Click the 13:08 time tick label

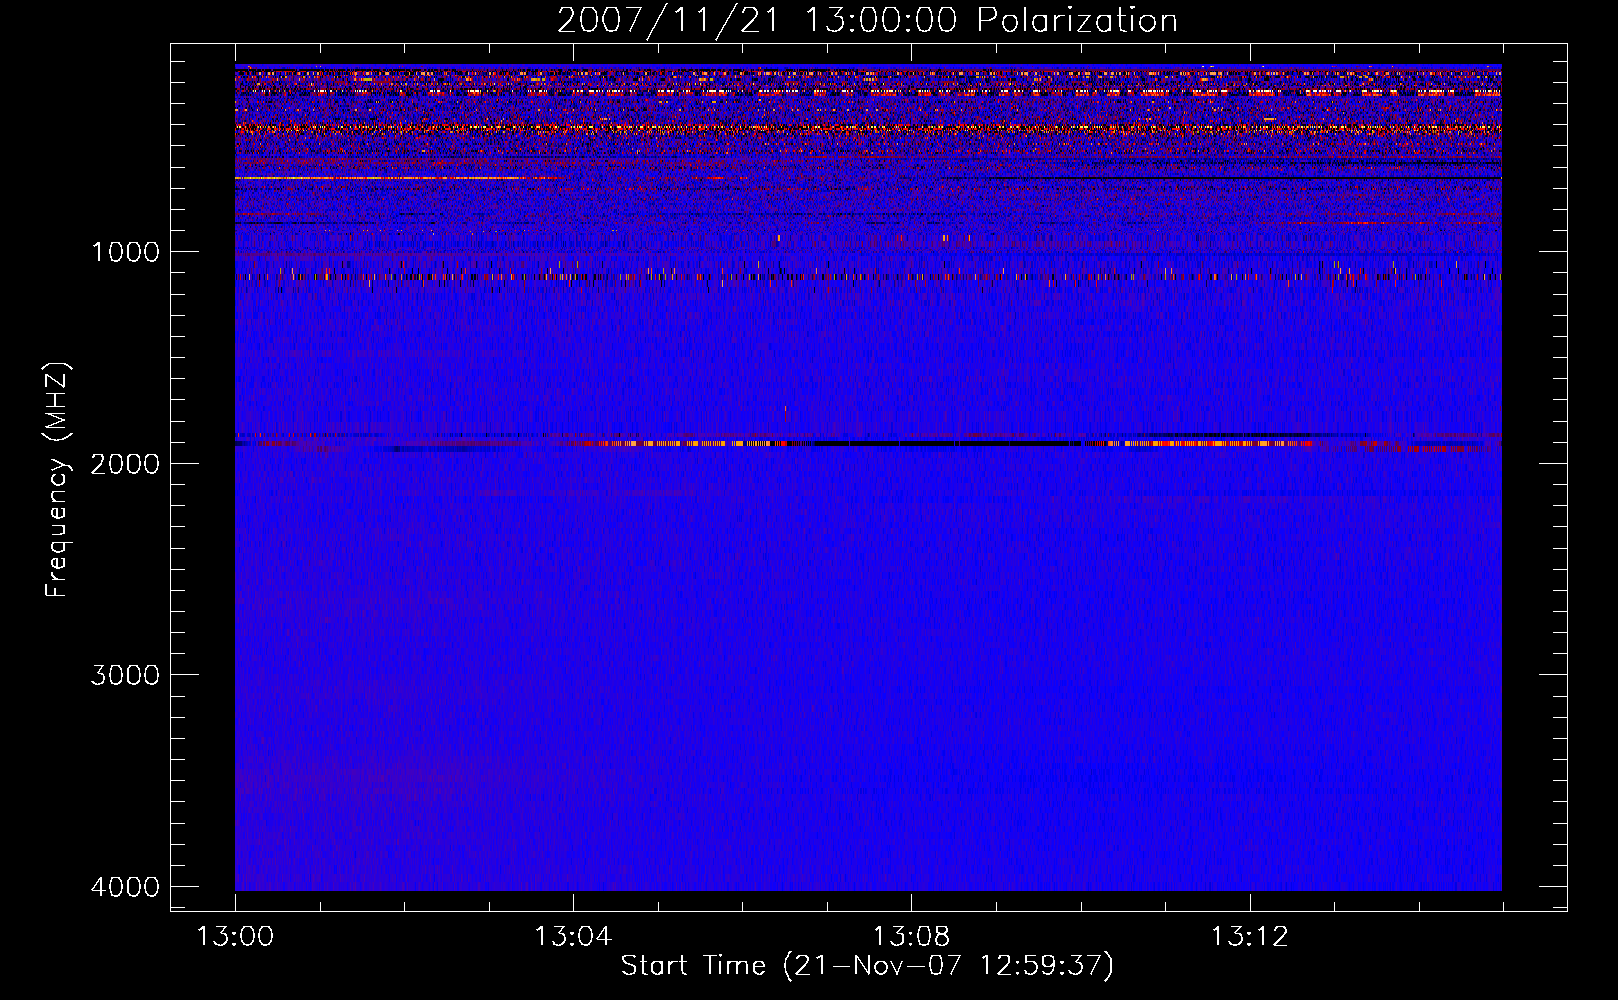tap(911, 937)
